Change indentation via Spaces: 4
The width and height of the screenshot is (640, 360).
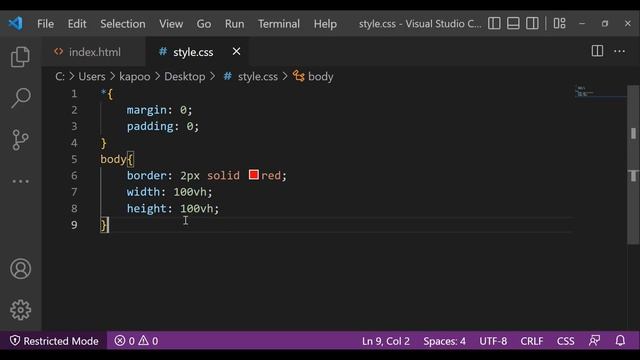(444, 341)
